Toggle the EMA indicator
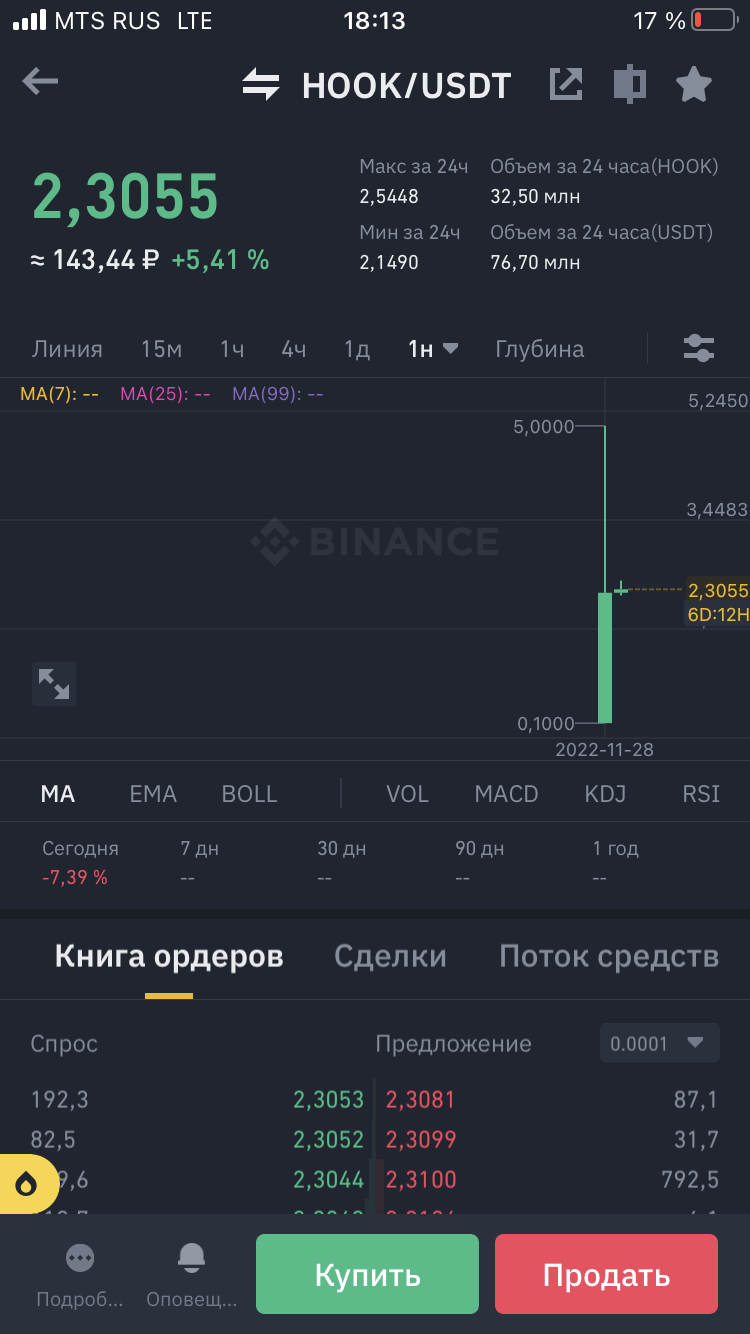750x1334 pixels. [x=153, y=794]
